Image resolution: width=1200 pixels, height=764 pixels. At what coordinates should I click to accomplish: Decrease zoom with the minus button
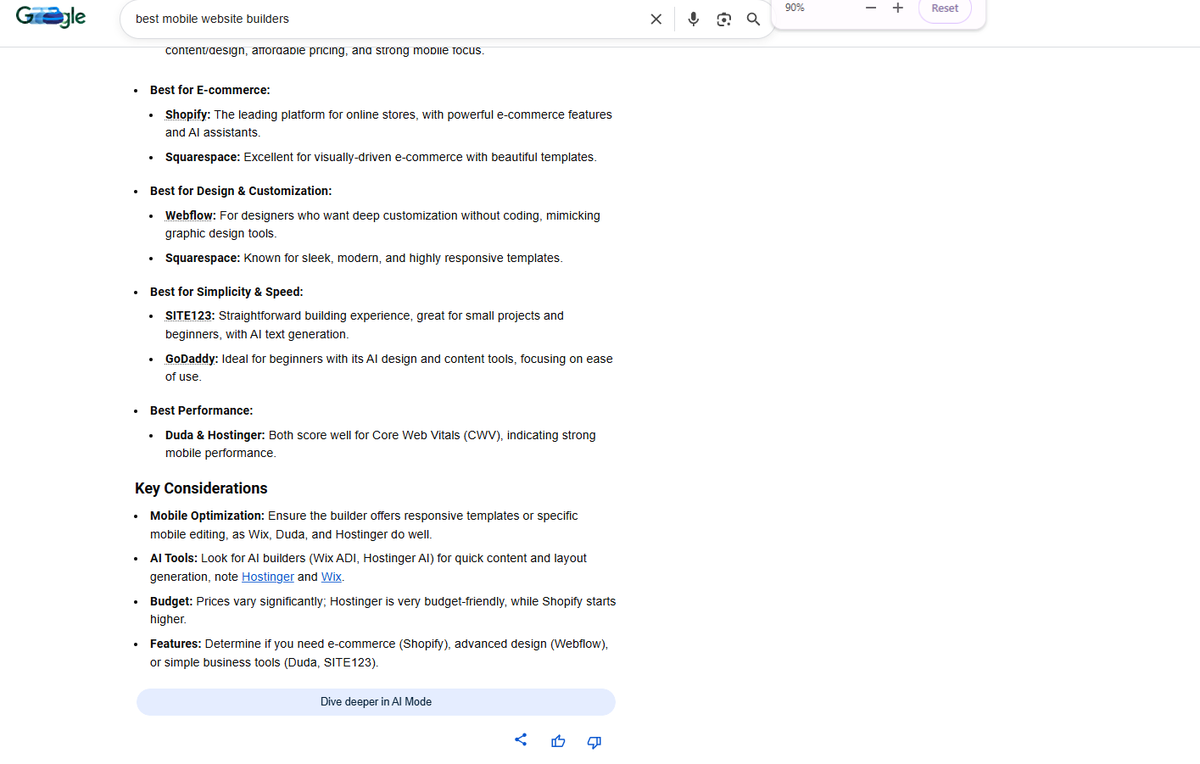click(x=871, y=8)
